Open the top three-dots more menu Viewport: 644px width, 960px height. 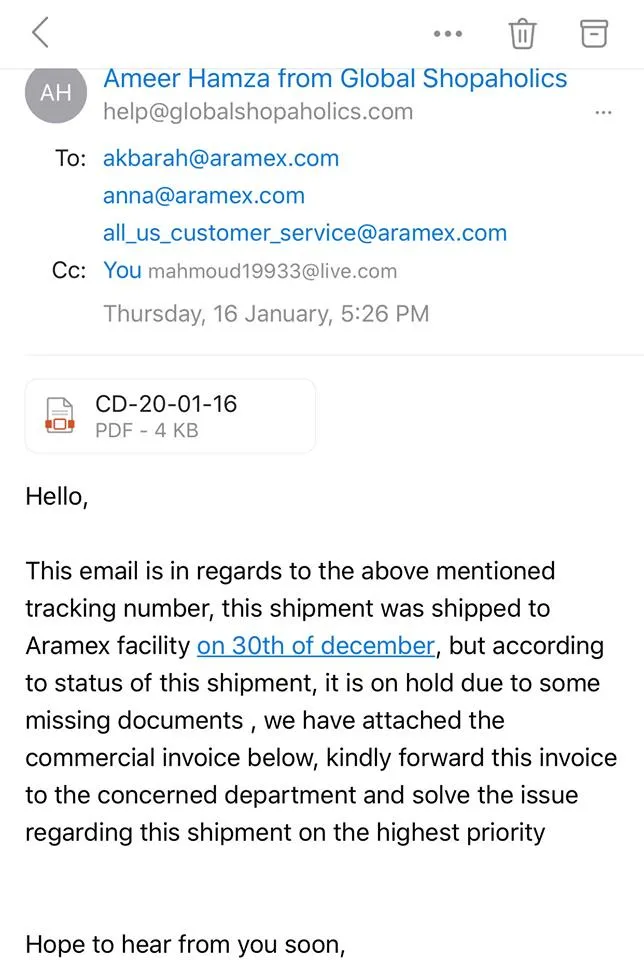tap(447, 34)
